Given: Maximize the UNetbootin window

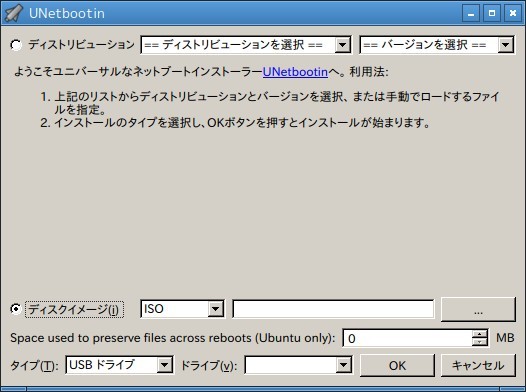Looking at the screenshot, I should pyautogui.click(x=492, y=13).
